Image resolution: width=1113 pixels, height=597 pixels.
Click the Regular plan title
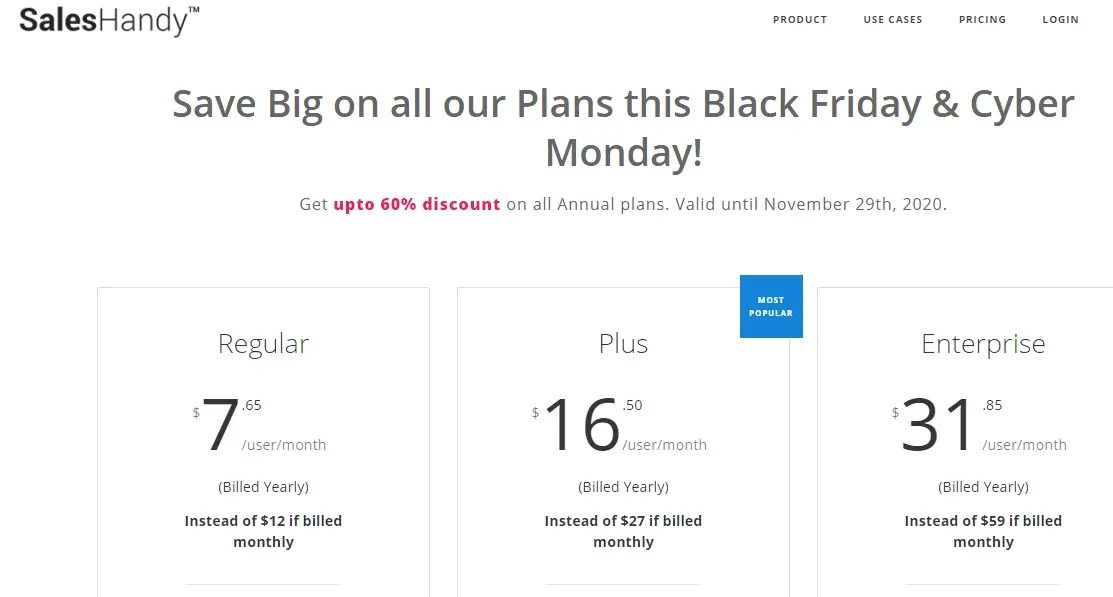tap(263, 343)
